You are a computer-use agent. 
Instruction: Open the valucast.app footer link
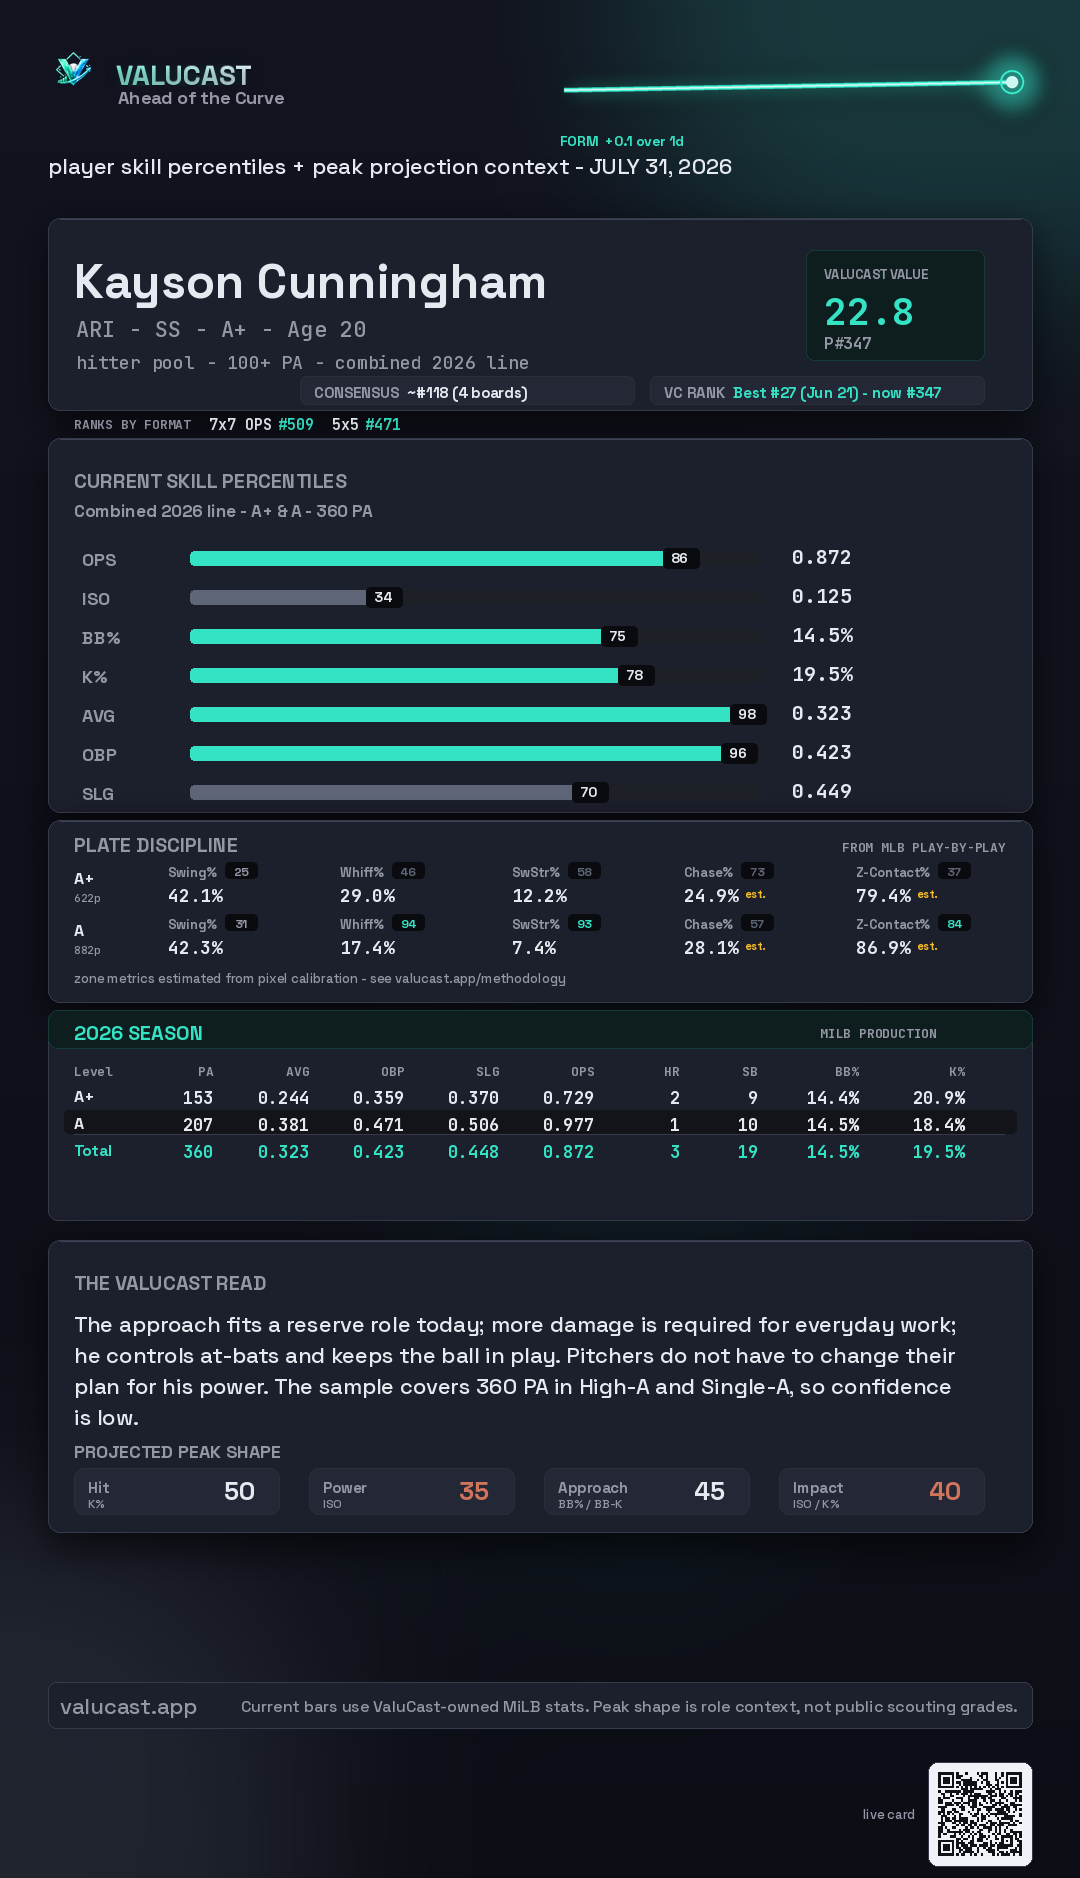128,1706
